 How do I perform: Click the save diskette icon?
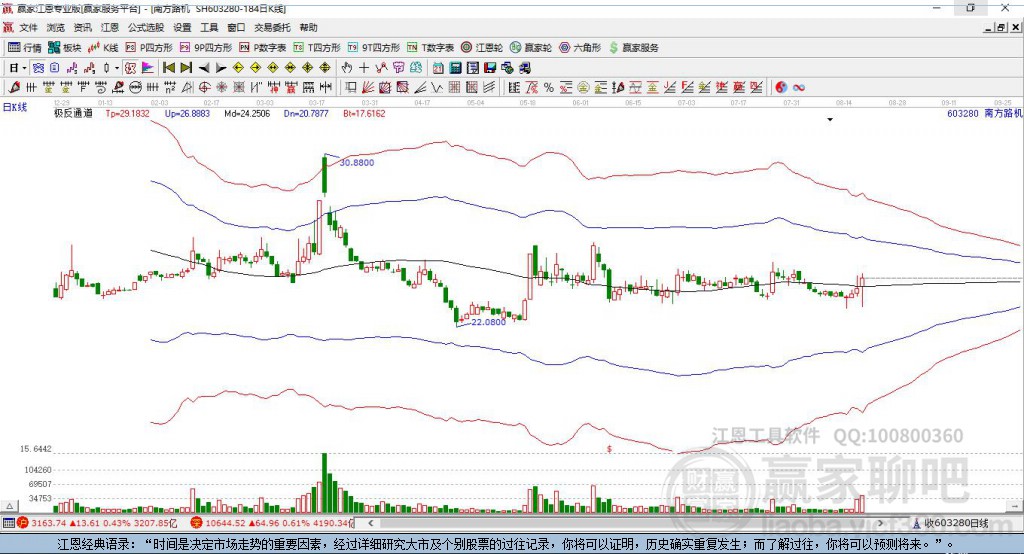point(490,68)
